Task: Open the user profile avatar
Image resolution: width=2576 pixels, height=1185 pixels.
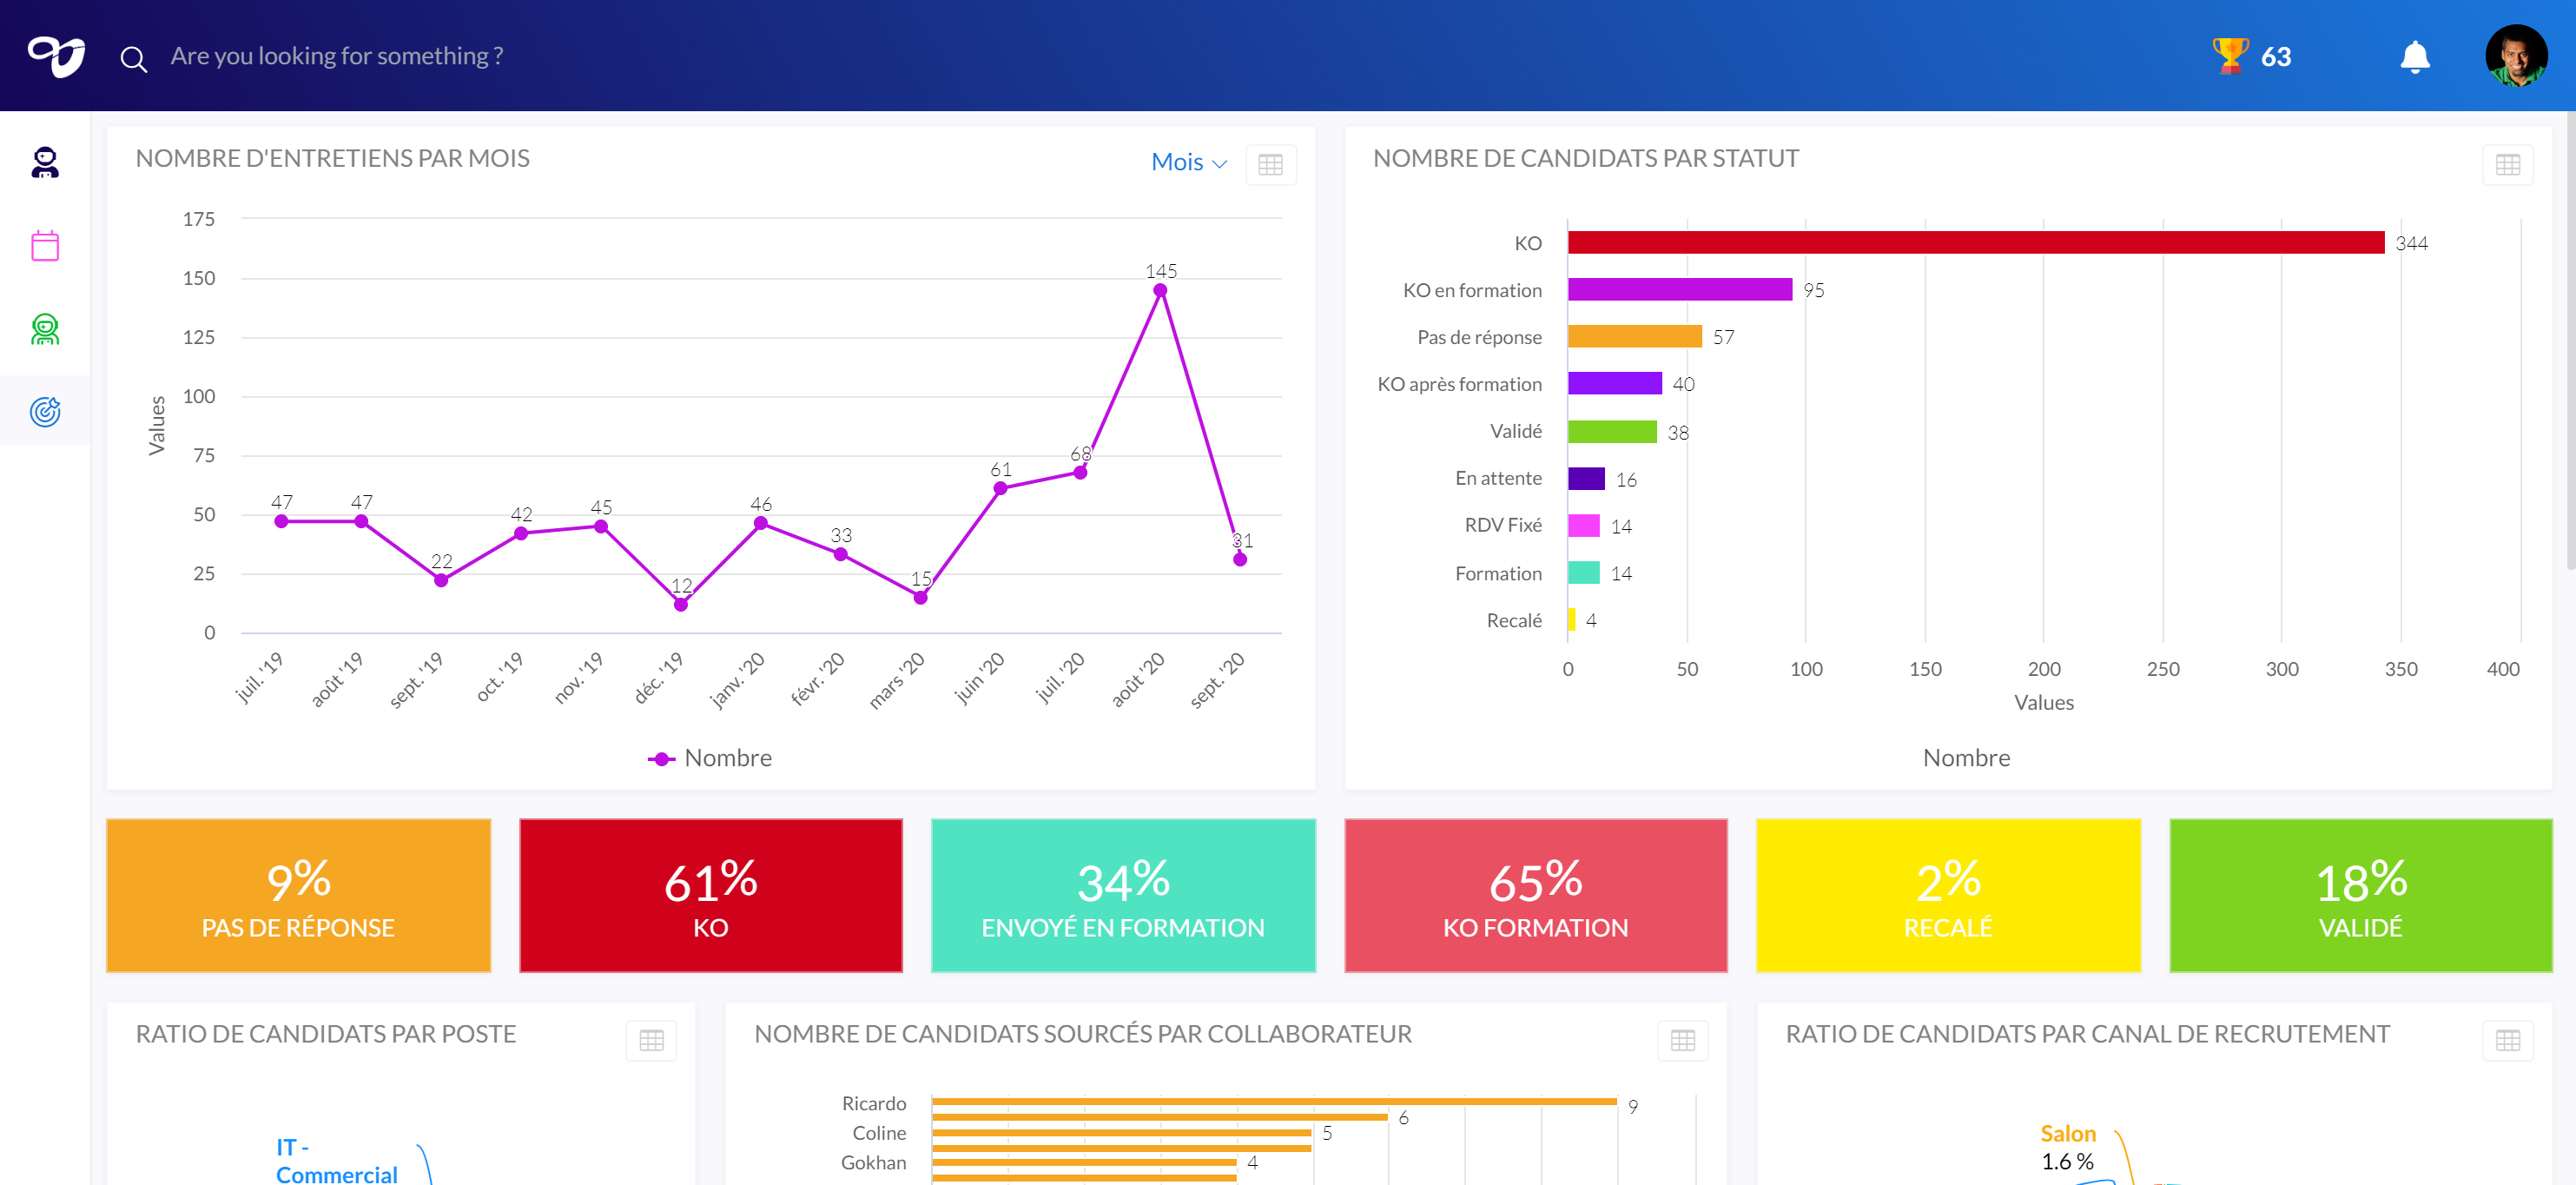Action: pos(2516,56)
